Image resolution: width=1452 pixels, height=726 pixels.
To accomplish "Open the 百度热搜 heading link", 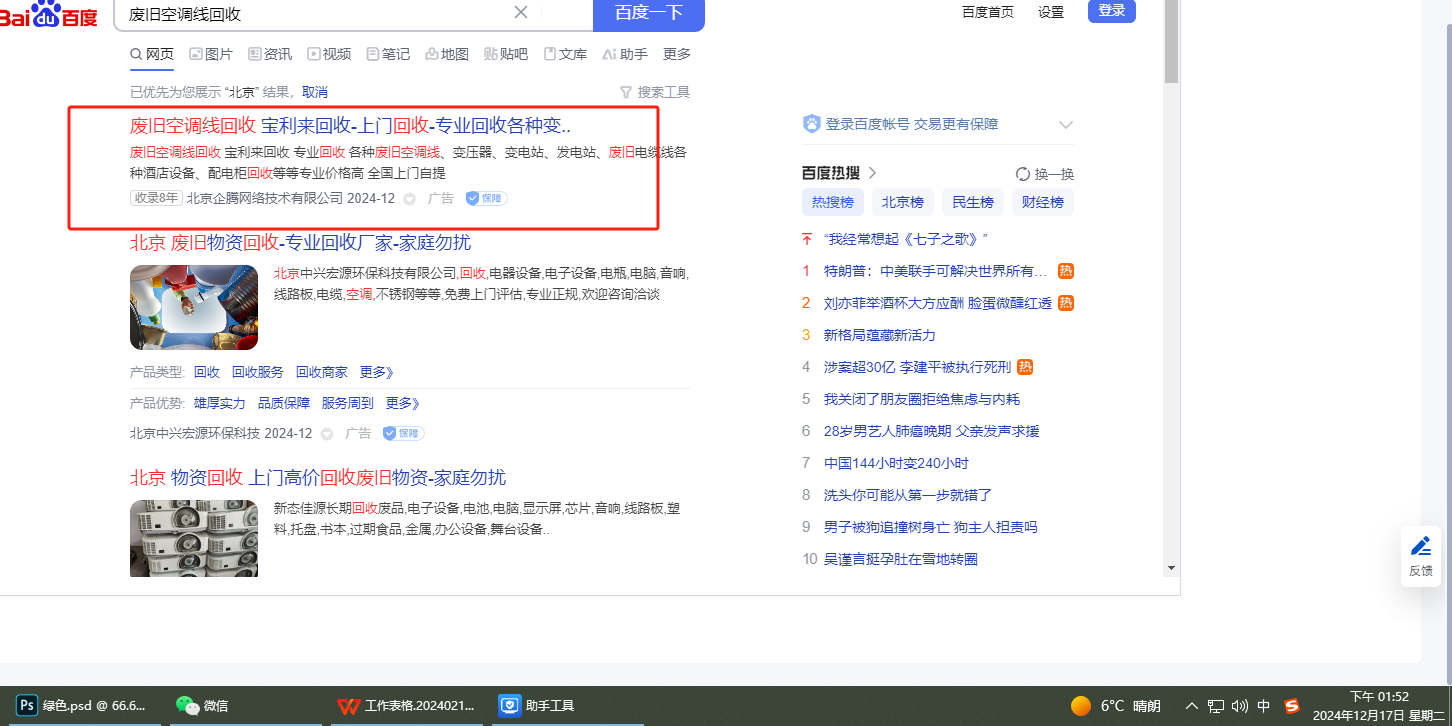I will pyautogui.click(x=839, y=173).
